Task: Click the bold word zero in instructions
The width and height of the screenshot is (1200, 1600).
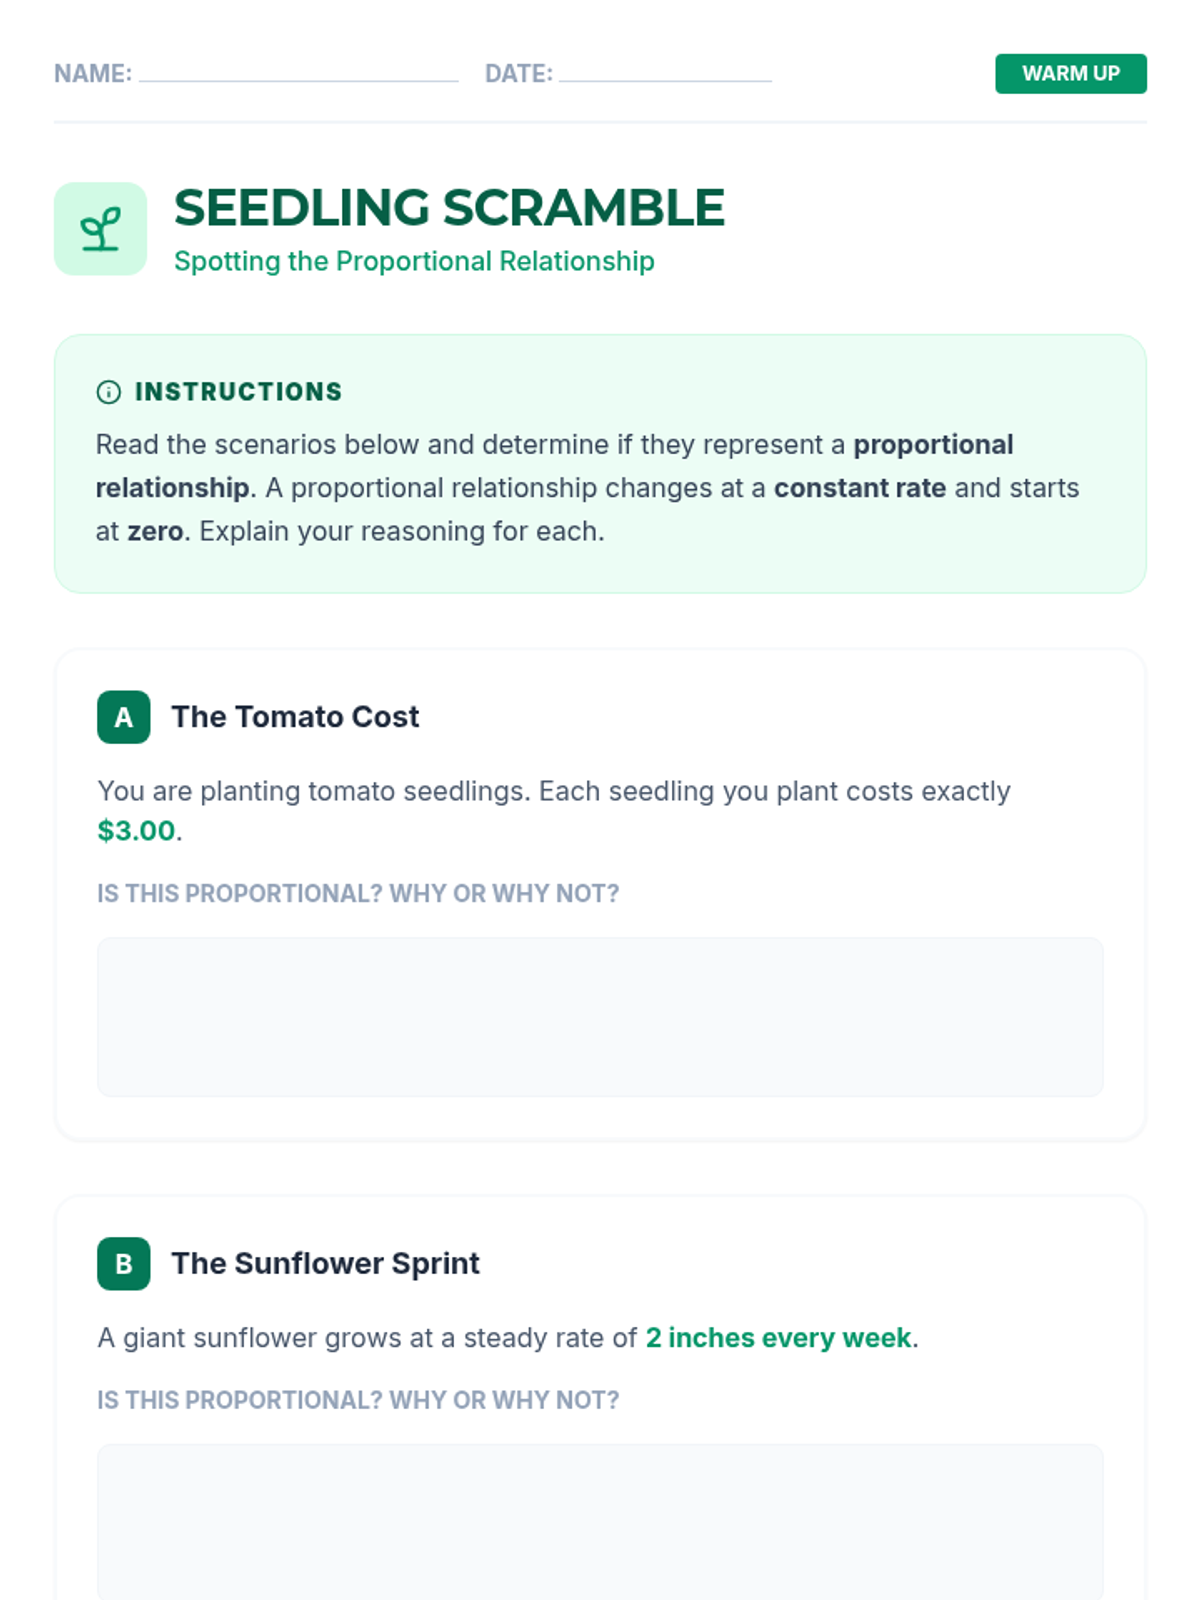Action: click(x=155, y=531)
